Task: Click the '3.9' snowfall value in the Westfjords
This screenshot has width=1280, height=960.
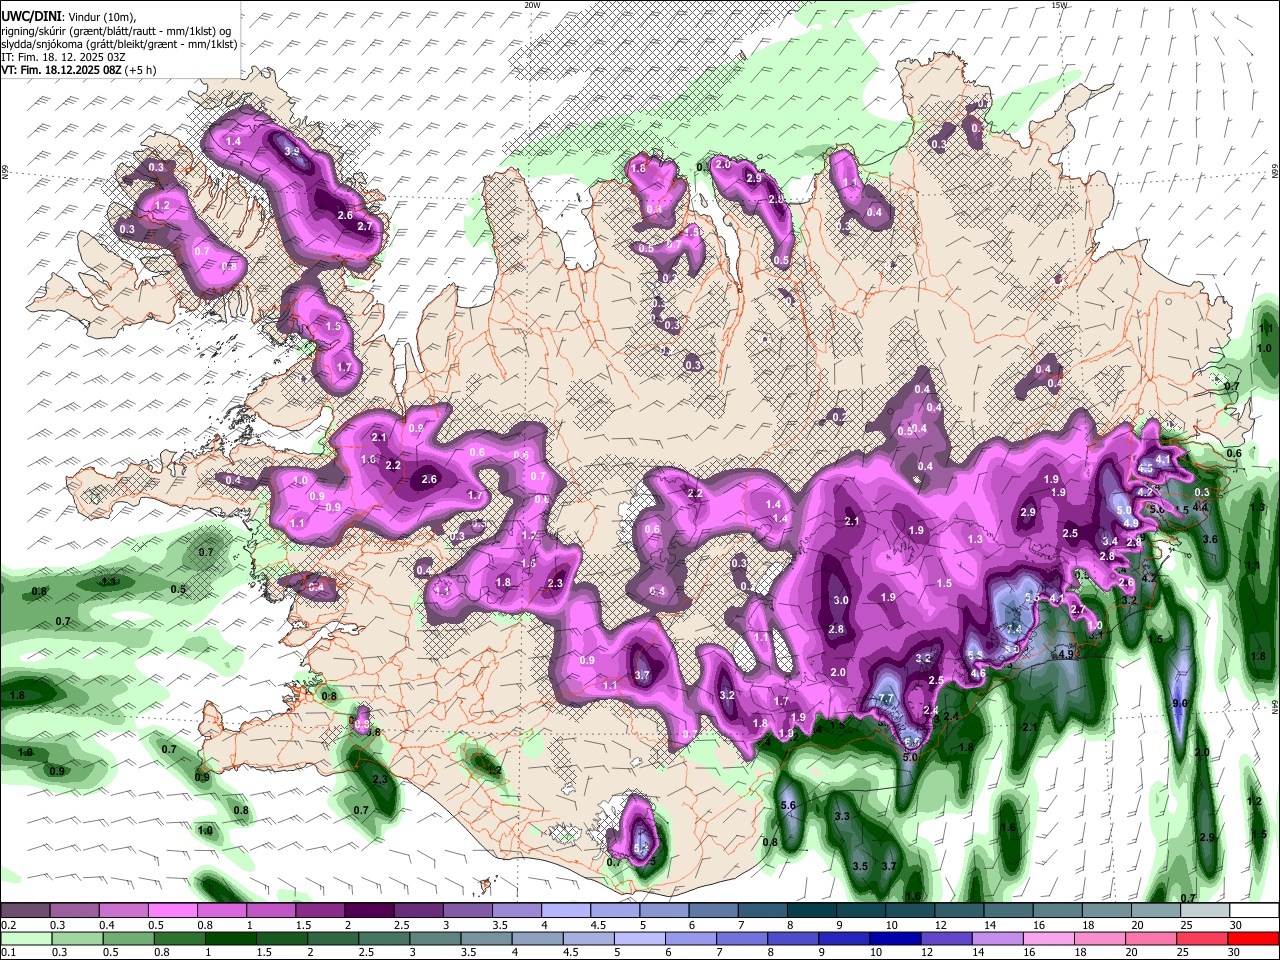Action: pyautogui.click(x=293, y=151)
